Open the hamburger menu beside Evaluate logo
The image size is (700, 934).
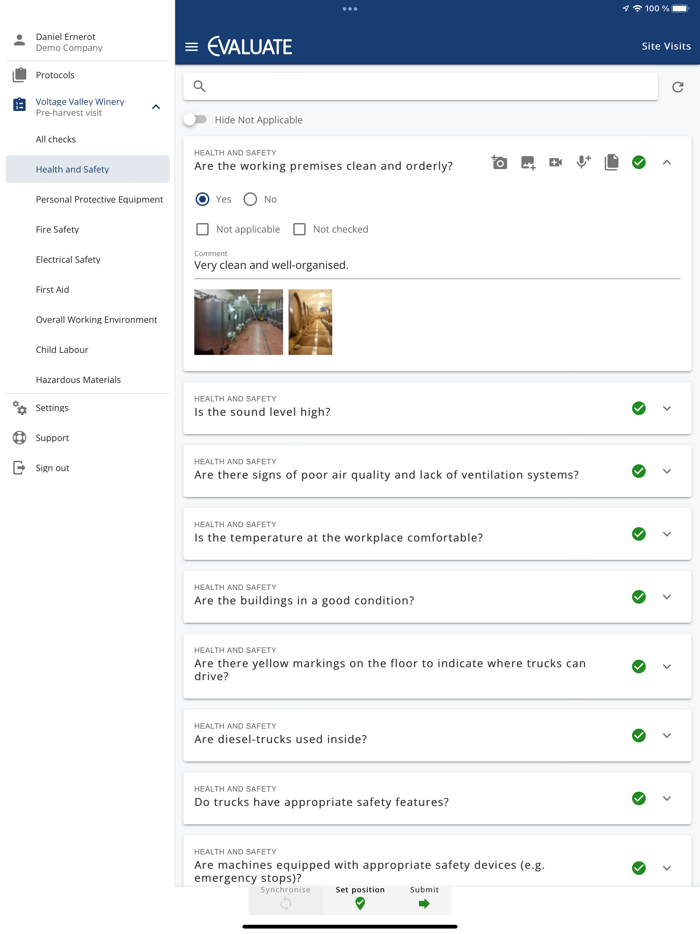[x=191, y=45]
